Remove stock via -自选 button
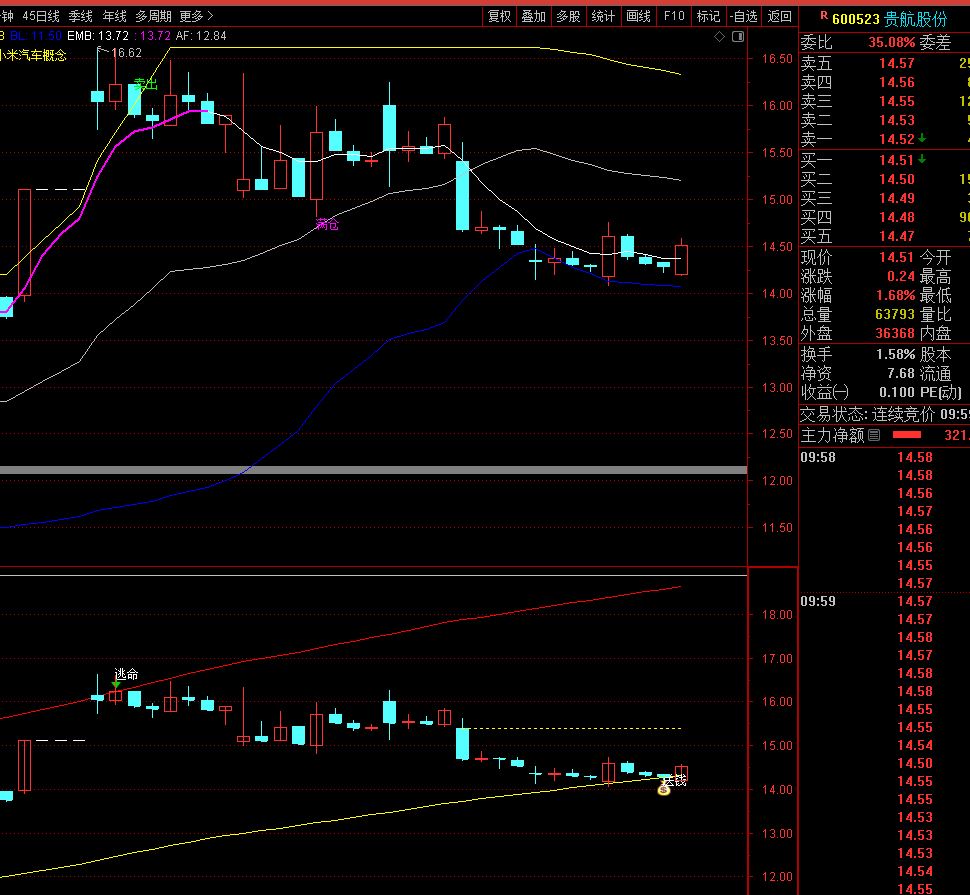 743,17
